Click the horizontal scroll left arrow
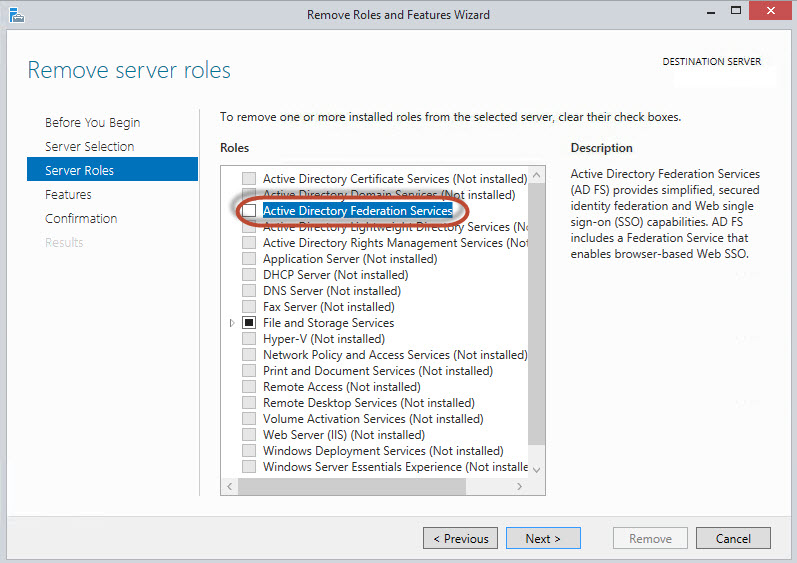Viewport: 797px width, 563px height. pos(230,486)
